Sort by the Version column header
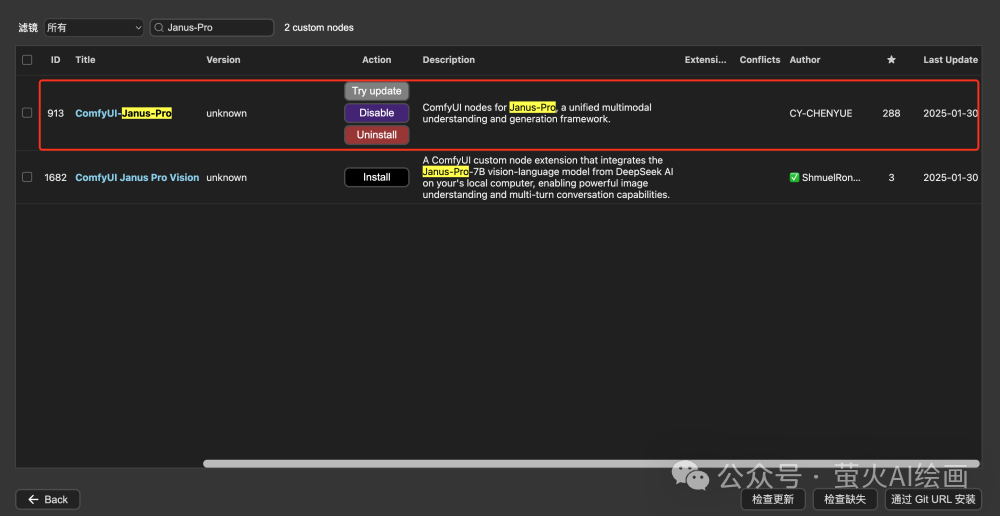 [x=224, y=60]
